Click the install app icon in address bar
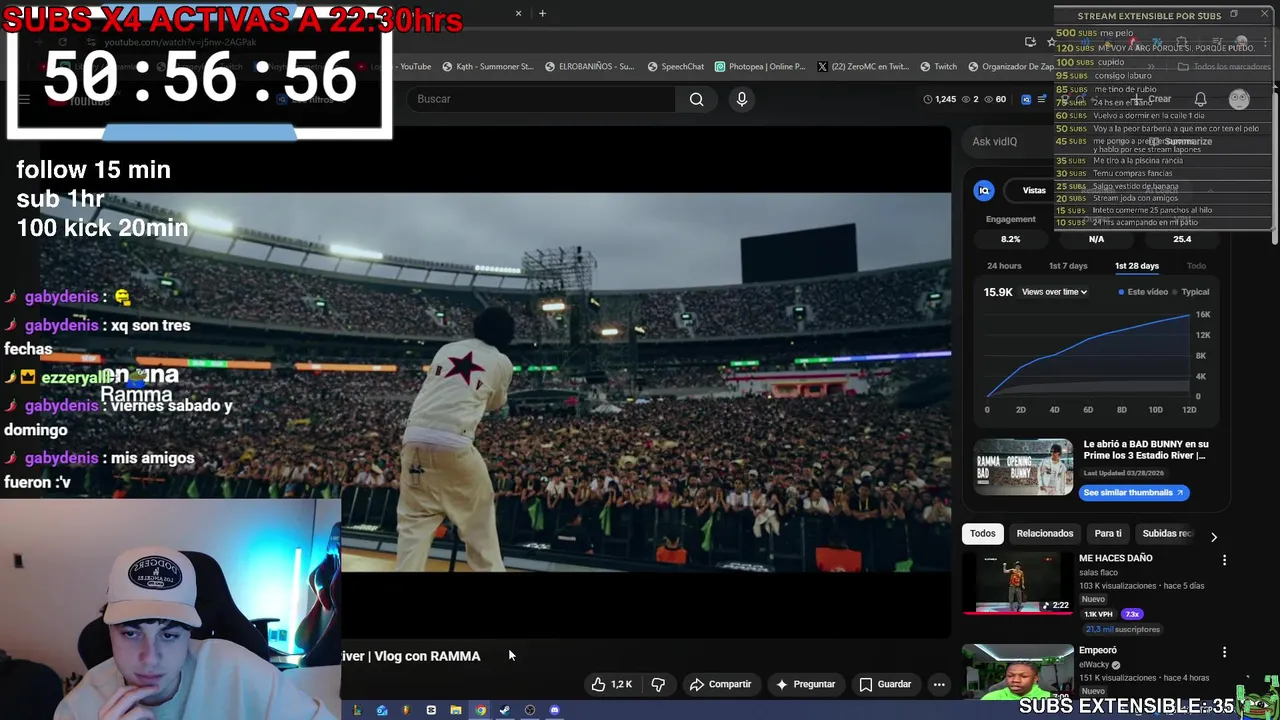The image size is (1280, 720). [x=1030, y=41]
